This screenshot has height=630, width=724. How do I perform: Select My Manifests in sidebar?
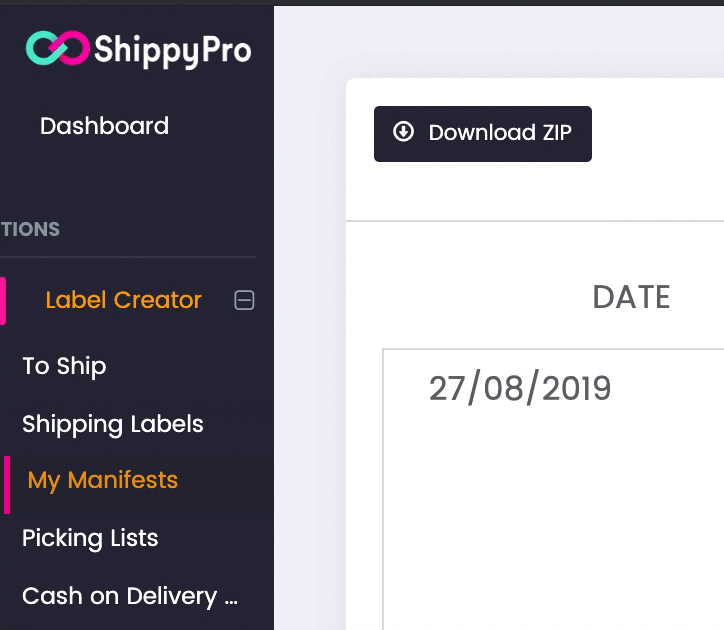click(x=103, y=480)
